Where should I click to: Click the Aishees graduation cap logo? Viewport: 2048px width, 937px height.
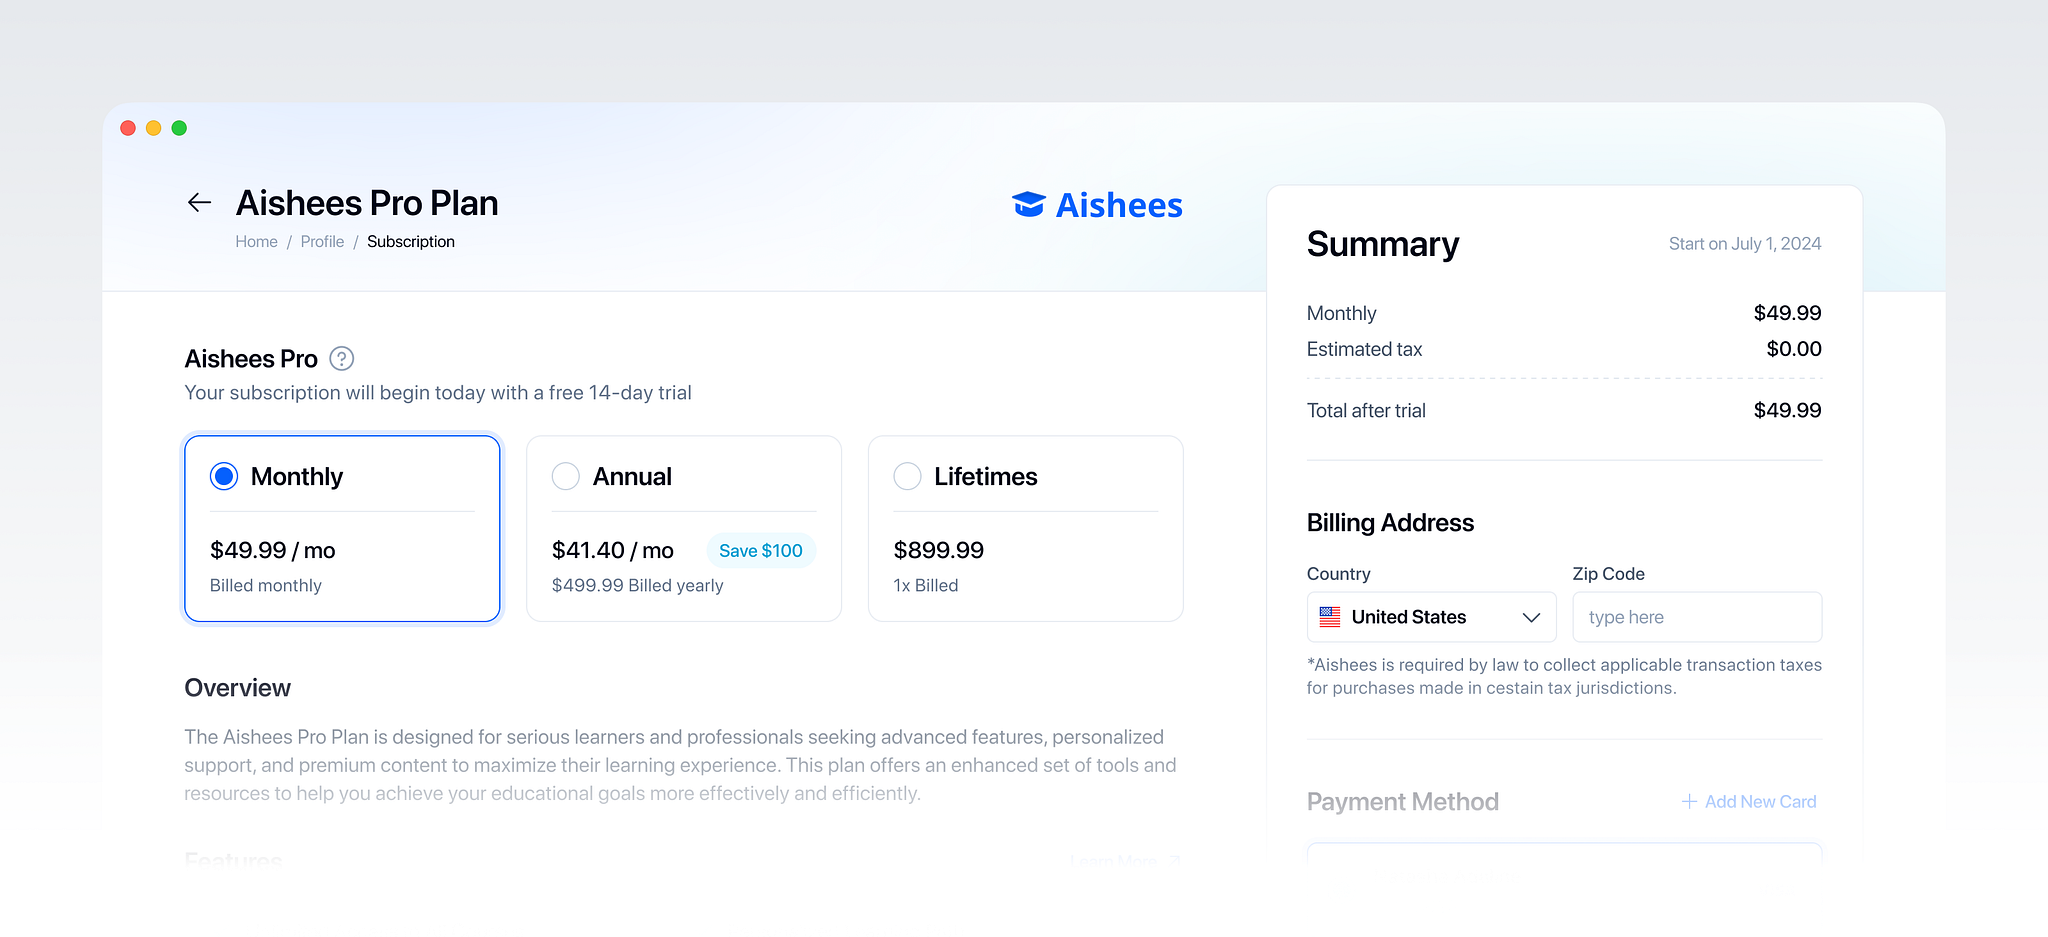click(x=1028, y=204)
